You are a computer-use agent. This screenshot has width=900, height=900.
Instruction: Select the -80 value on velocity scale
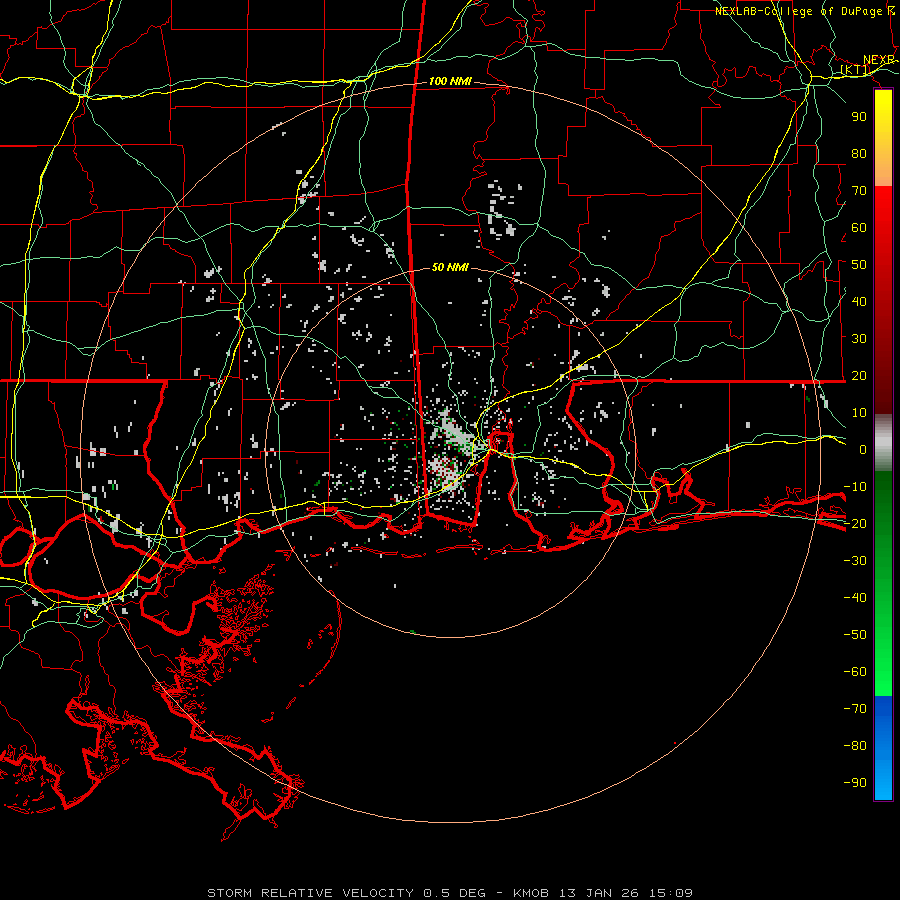855,746
